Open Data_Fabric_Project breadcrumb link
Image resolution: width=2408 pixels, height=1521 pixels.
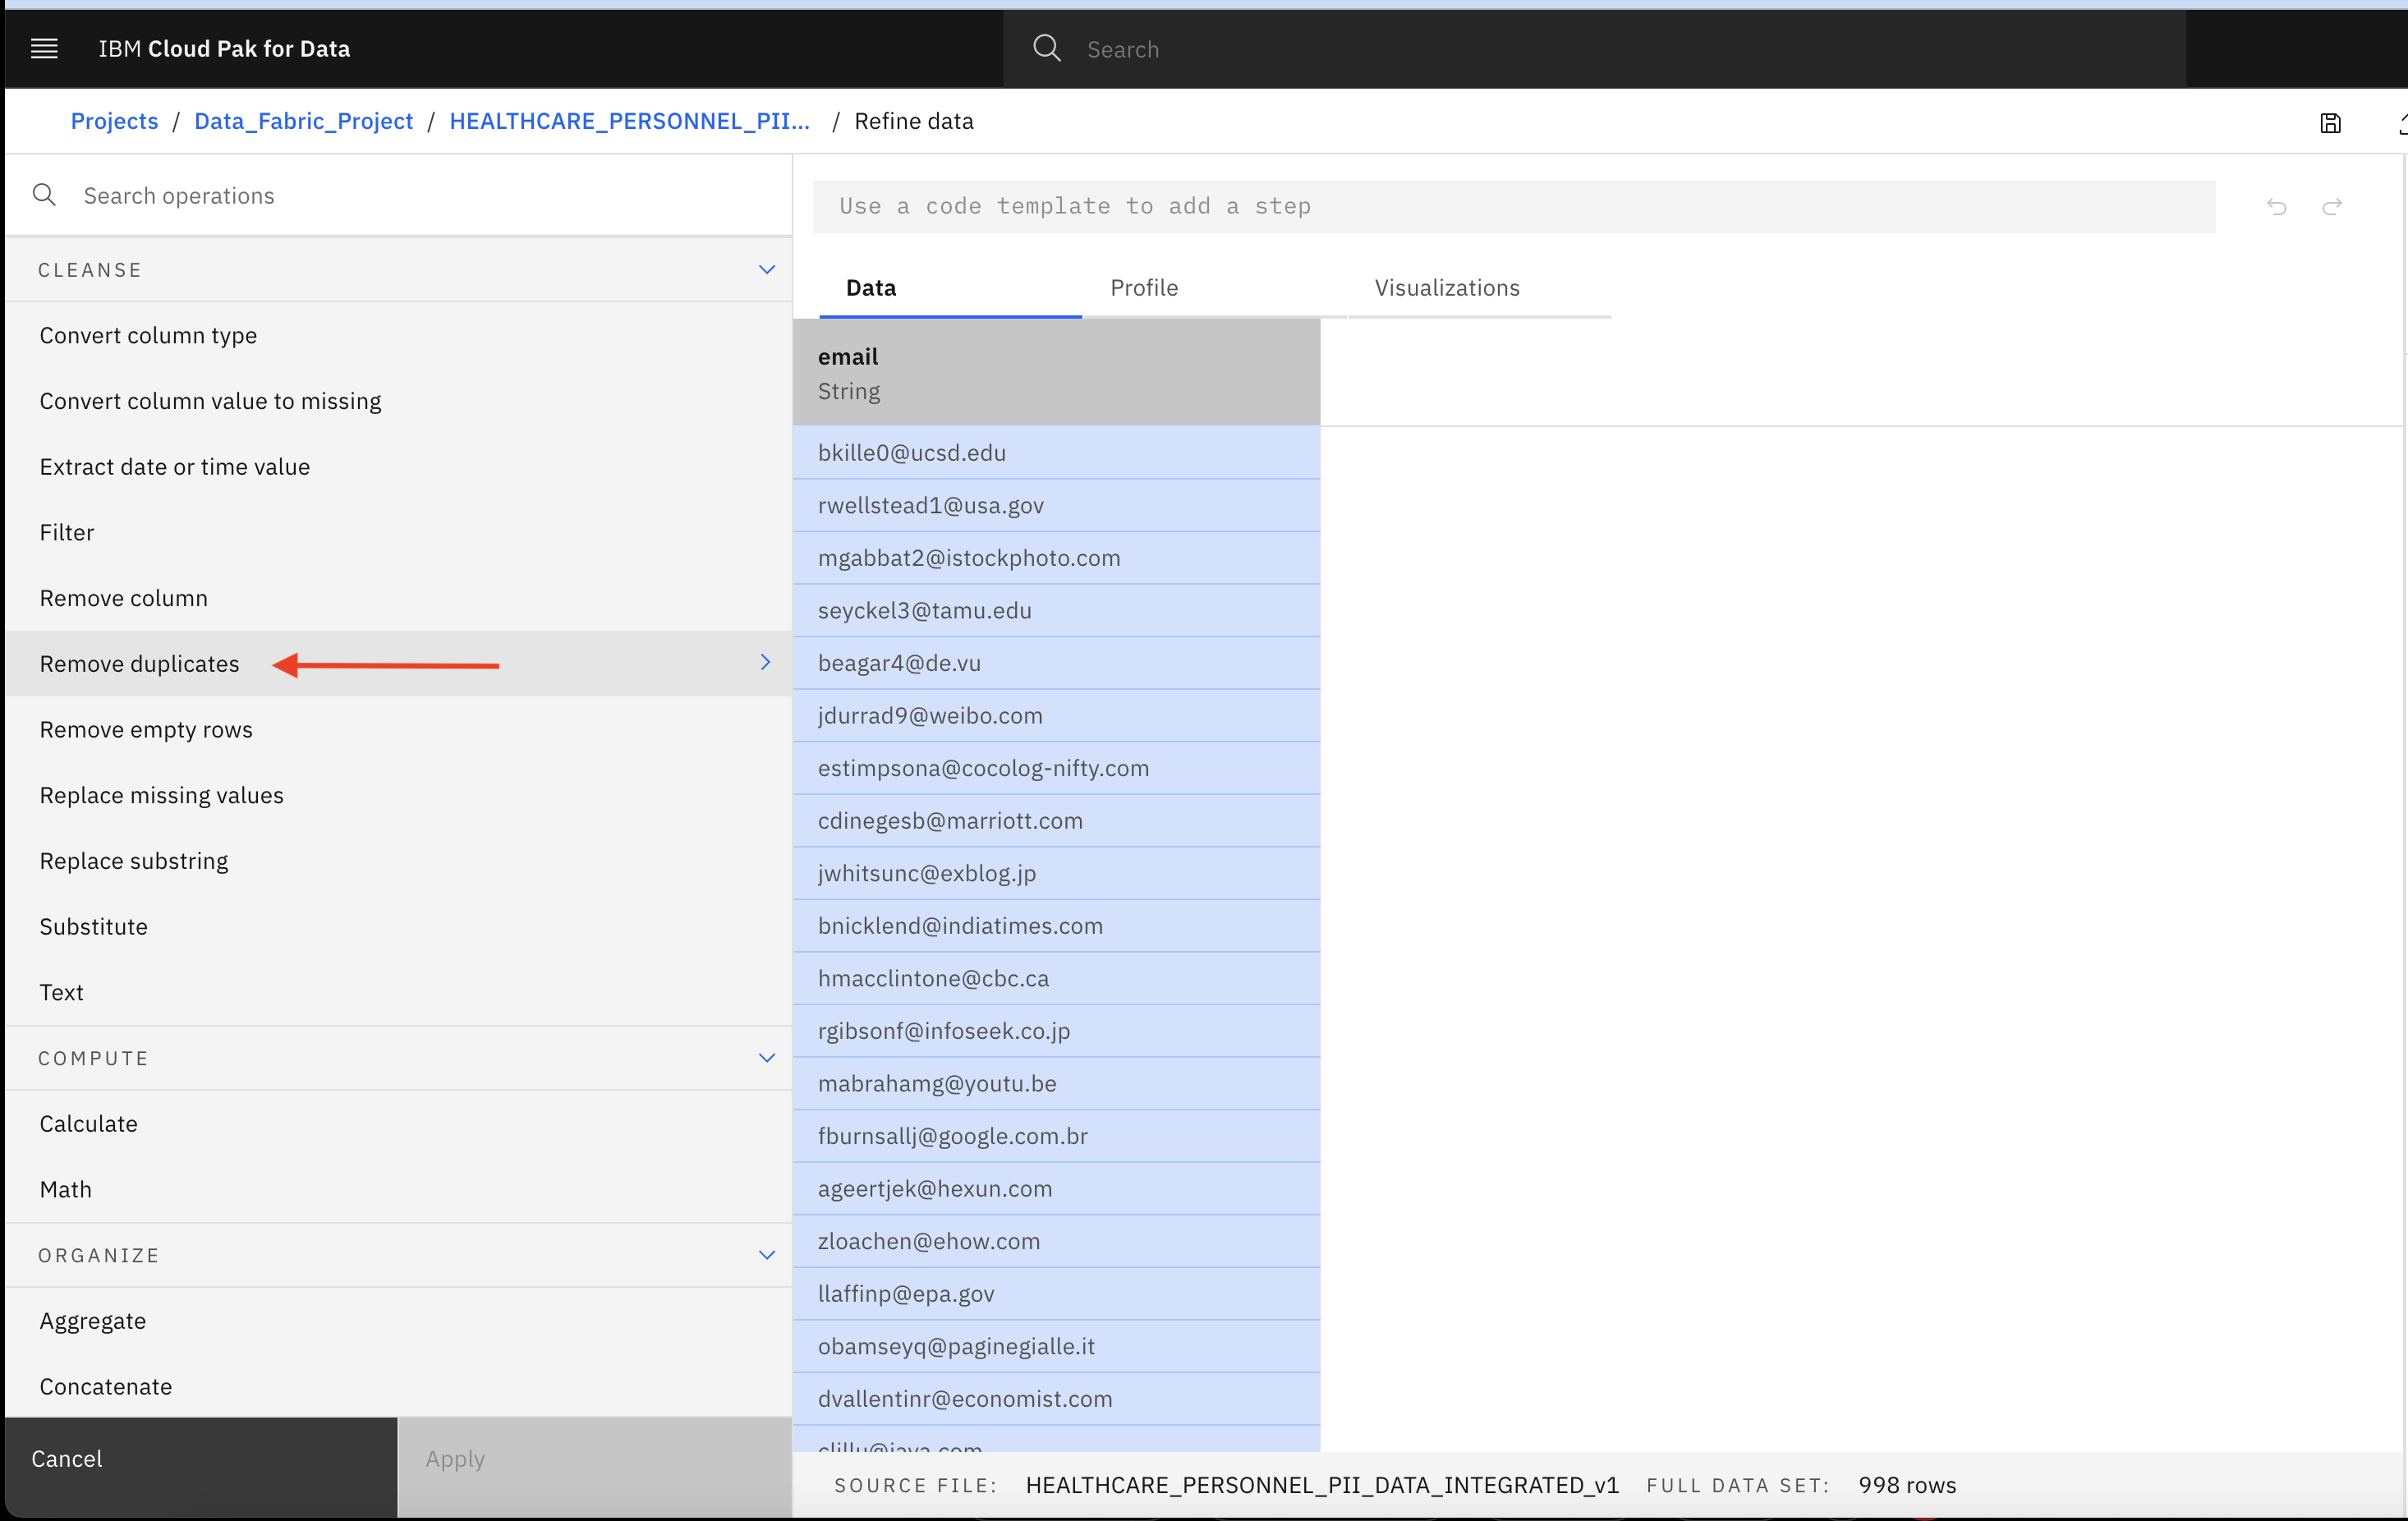[x=303, y=121]
